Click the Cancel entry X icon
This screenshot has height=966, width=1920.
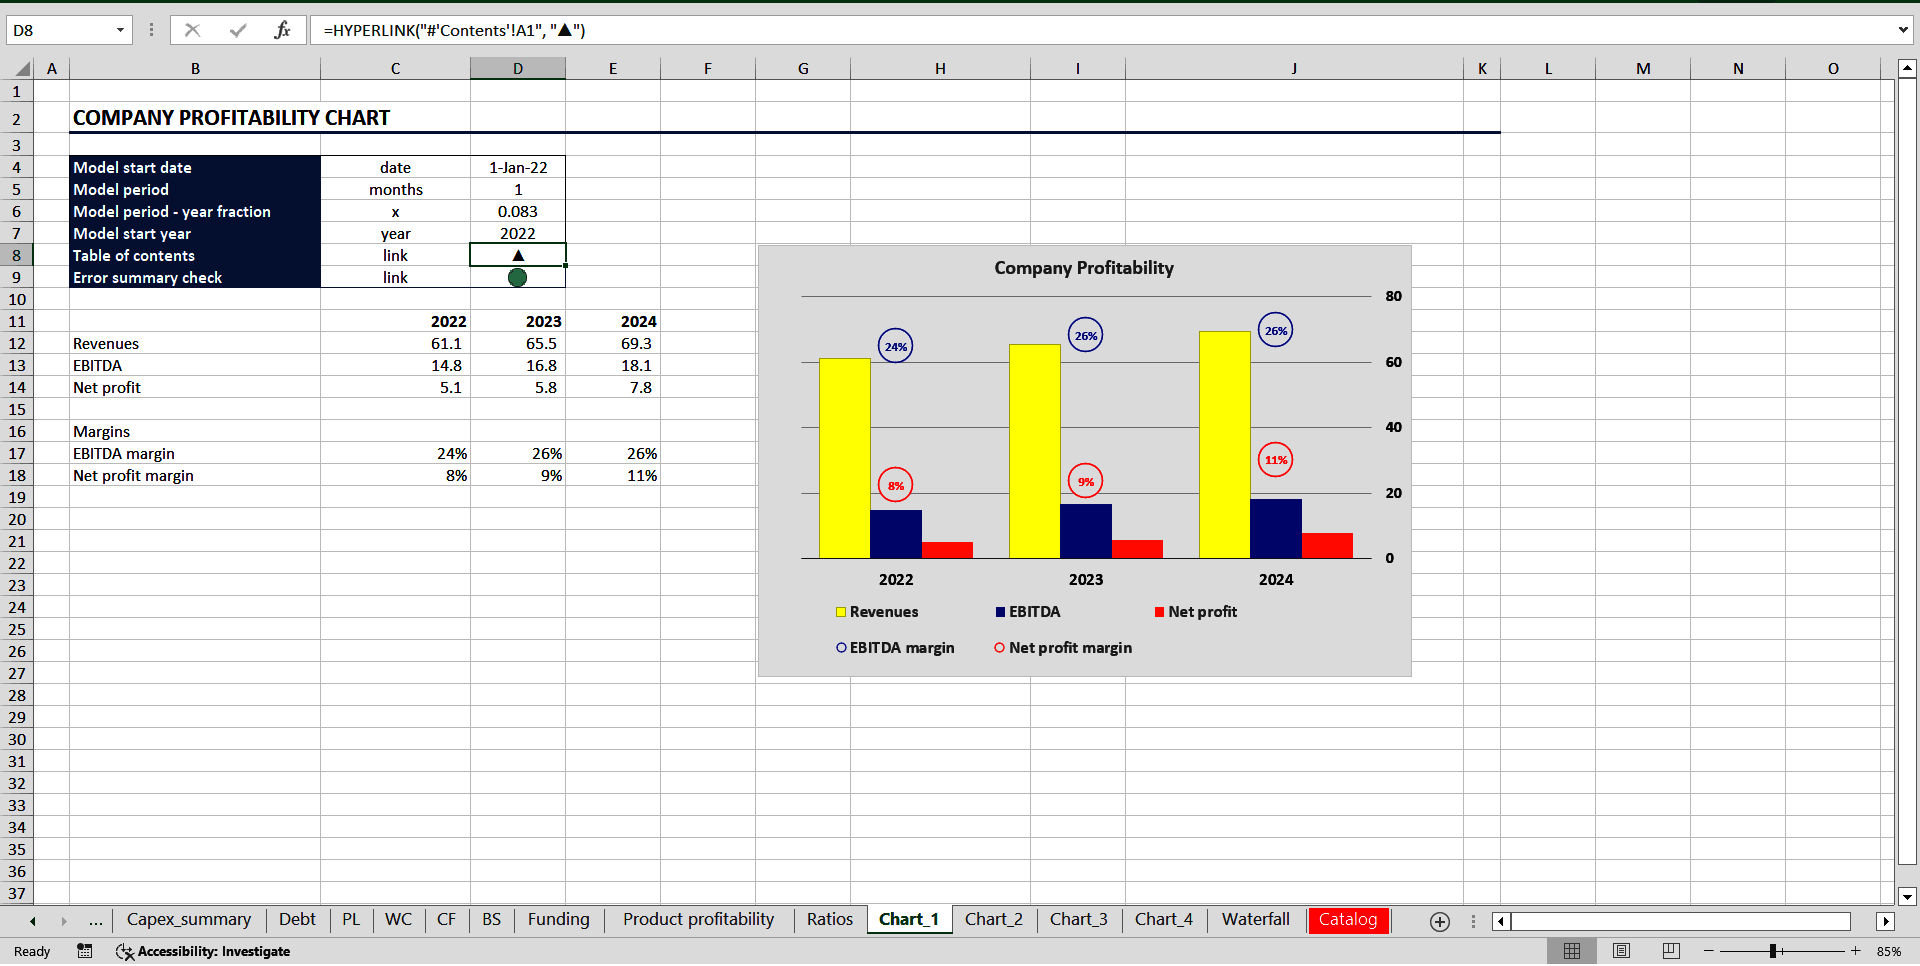pyautogui.click(x=192, y=30)
